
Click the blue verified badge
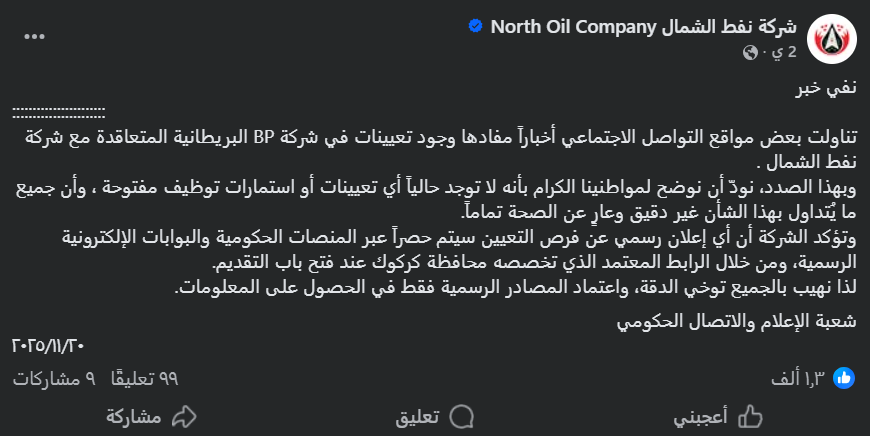click(x=474, y=26)
